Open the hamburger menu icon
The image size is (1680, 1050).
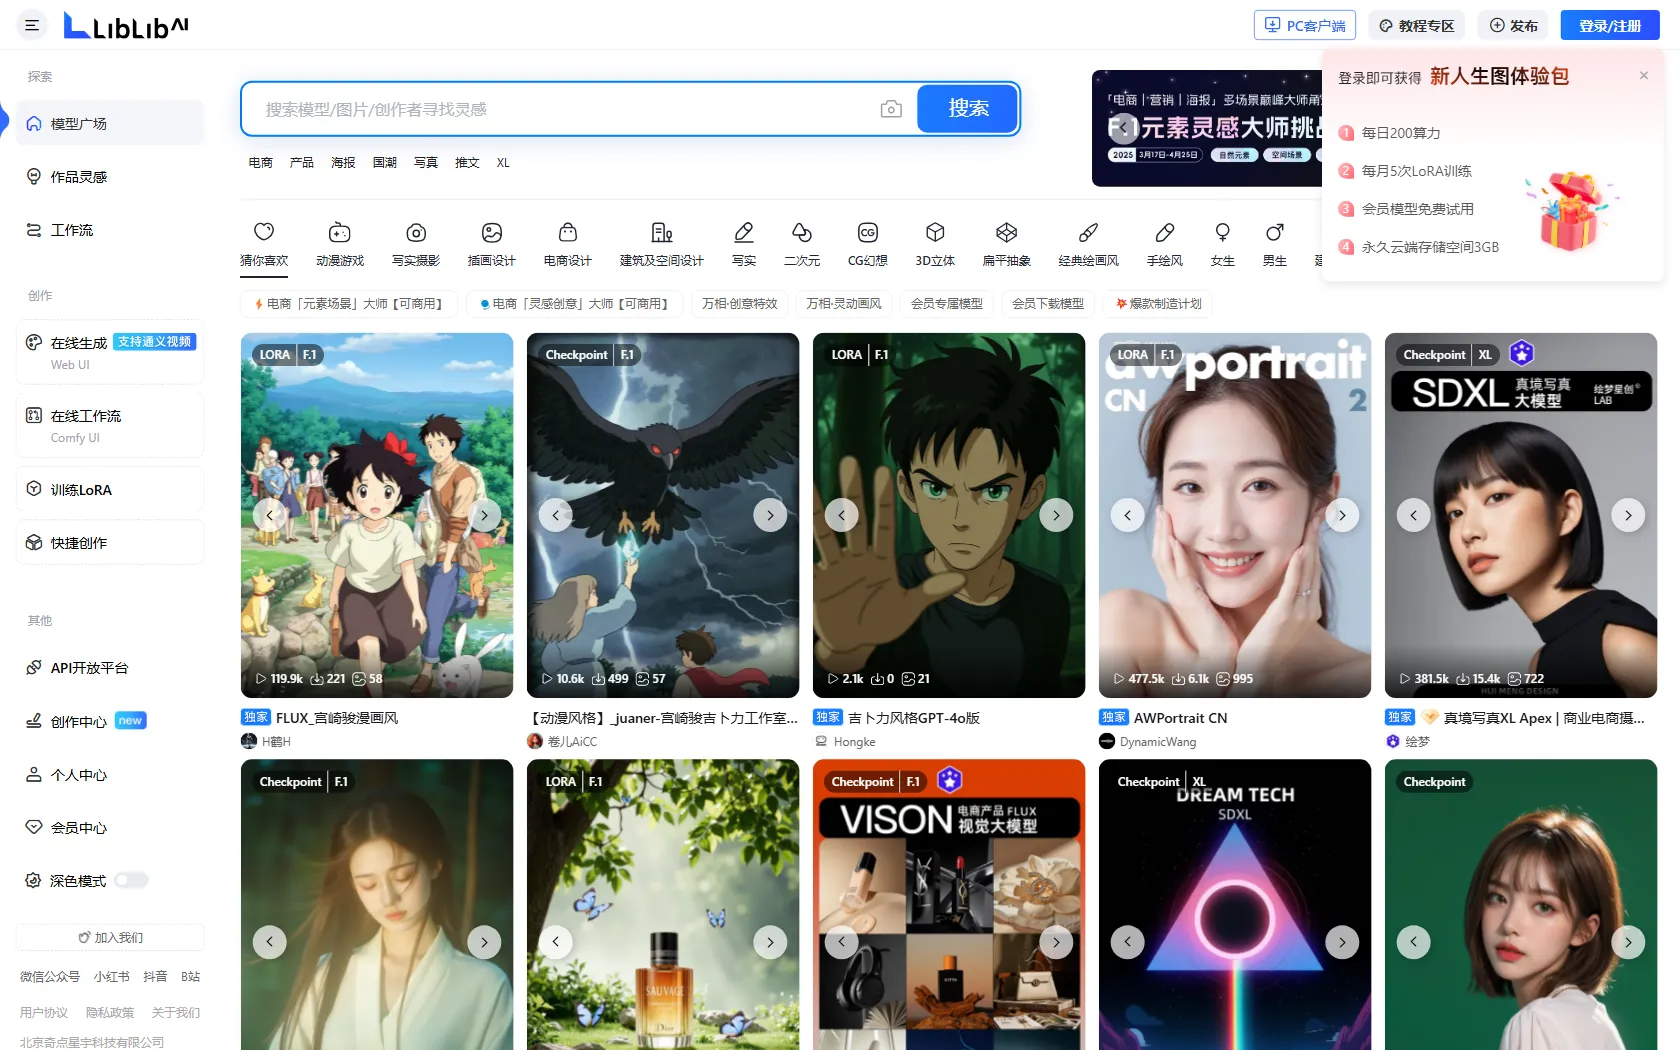tap(32, 25)
